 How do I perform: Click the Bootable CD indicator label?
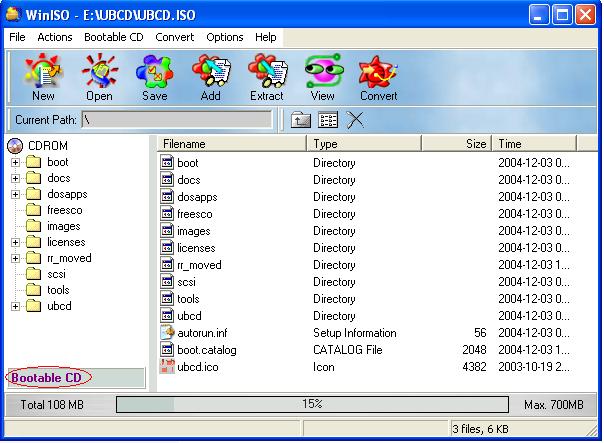(48, 377)
